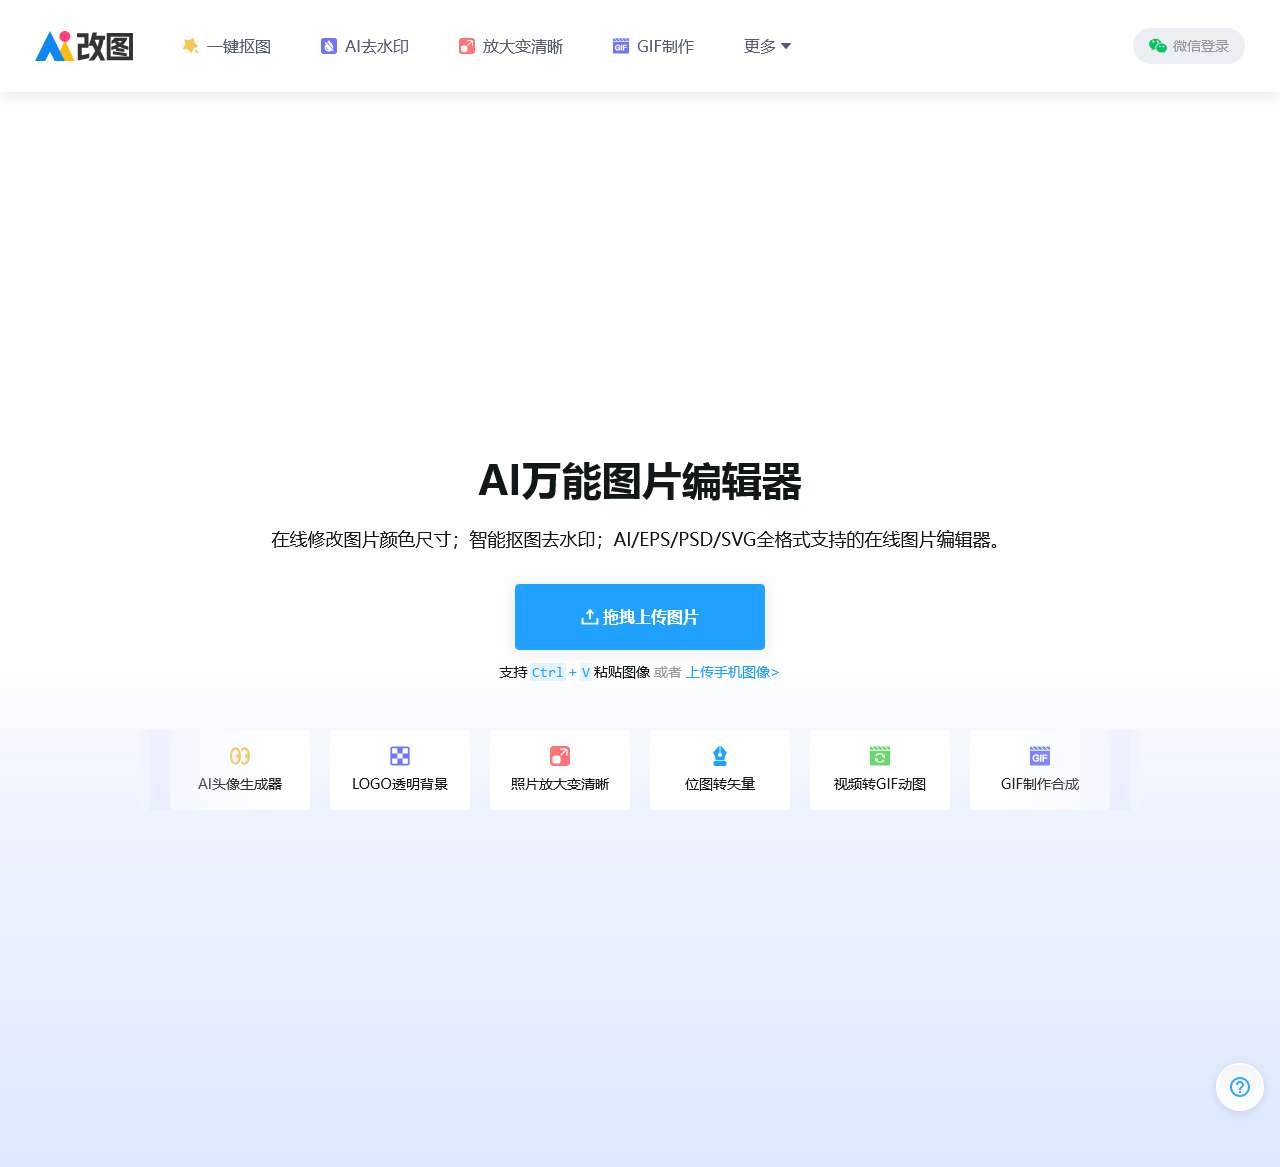Click the GIF制作合成 filmstrip icon
This screenshot has height=1167, width=1280.
click(1040, 756)
